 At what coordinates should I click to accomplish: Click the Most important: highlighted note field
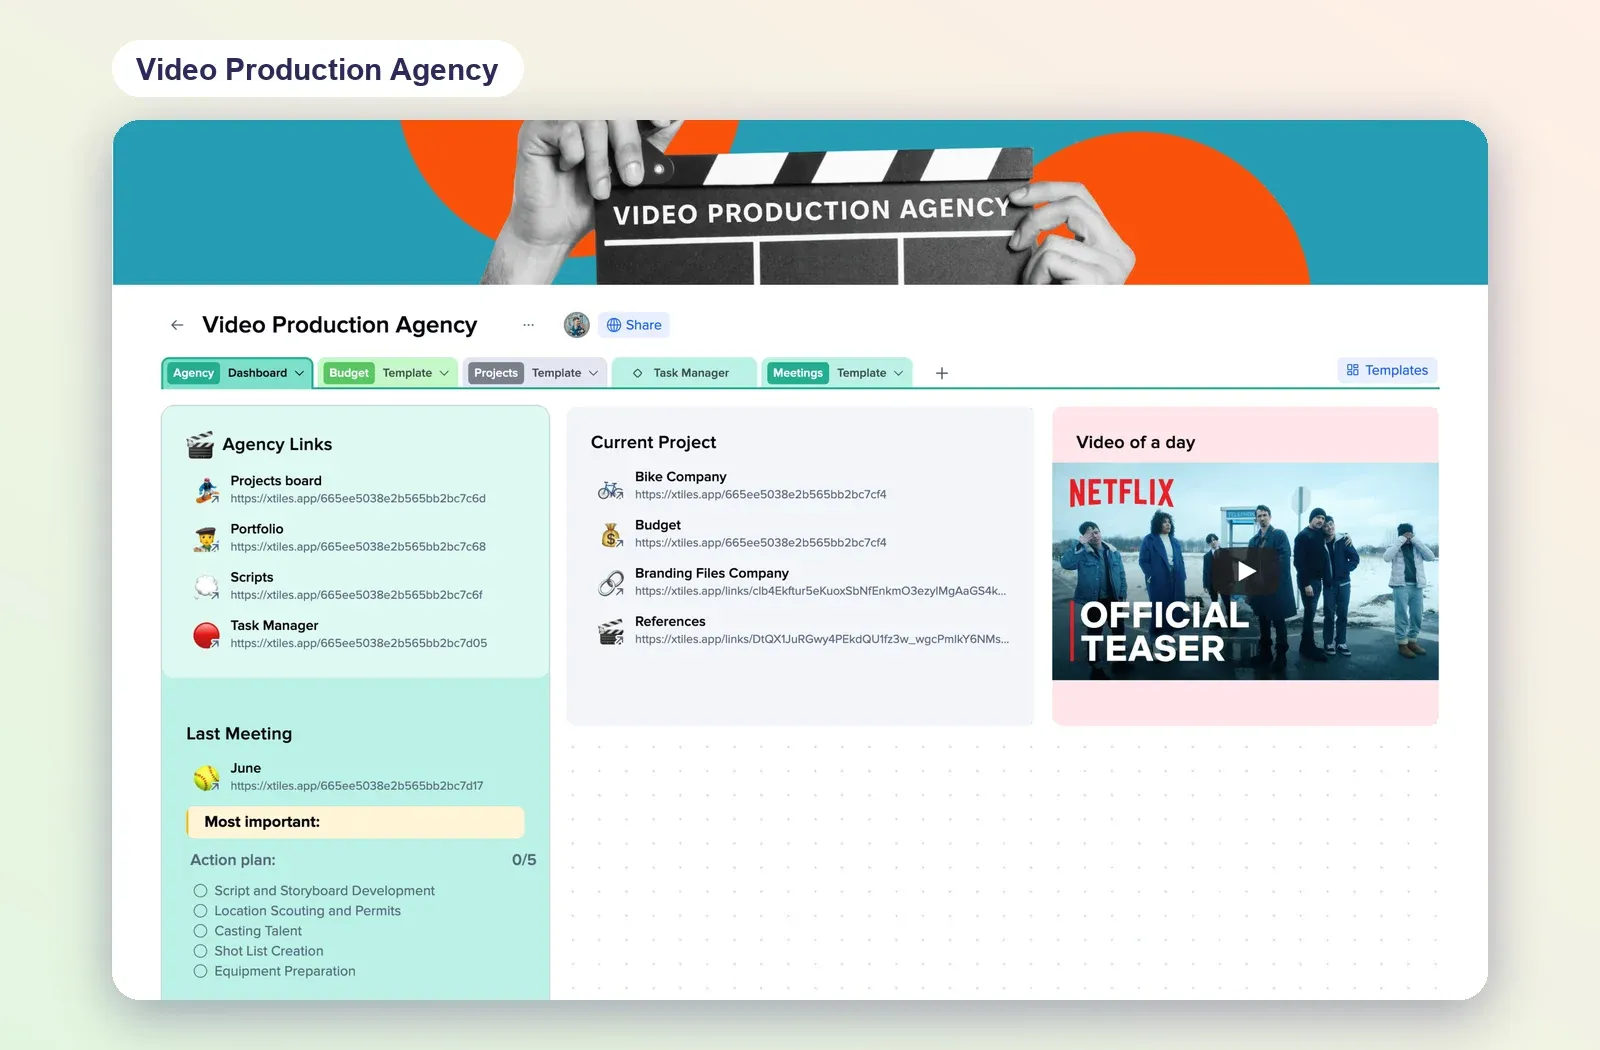pos(355,822)
